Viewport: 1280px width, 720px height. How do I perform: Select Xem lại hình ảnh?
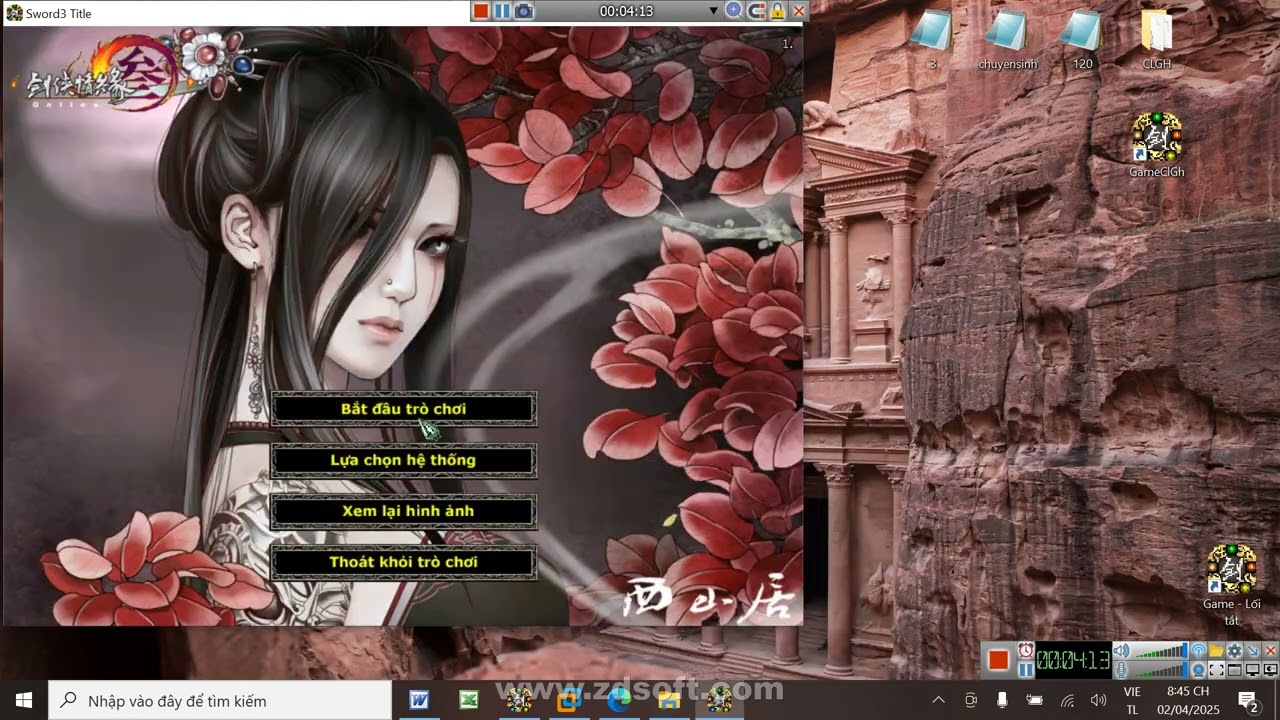click(403, 511)
